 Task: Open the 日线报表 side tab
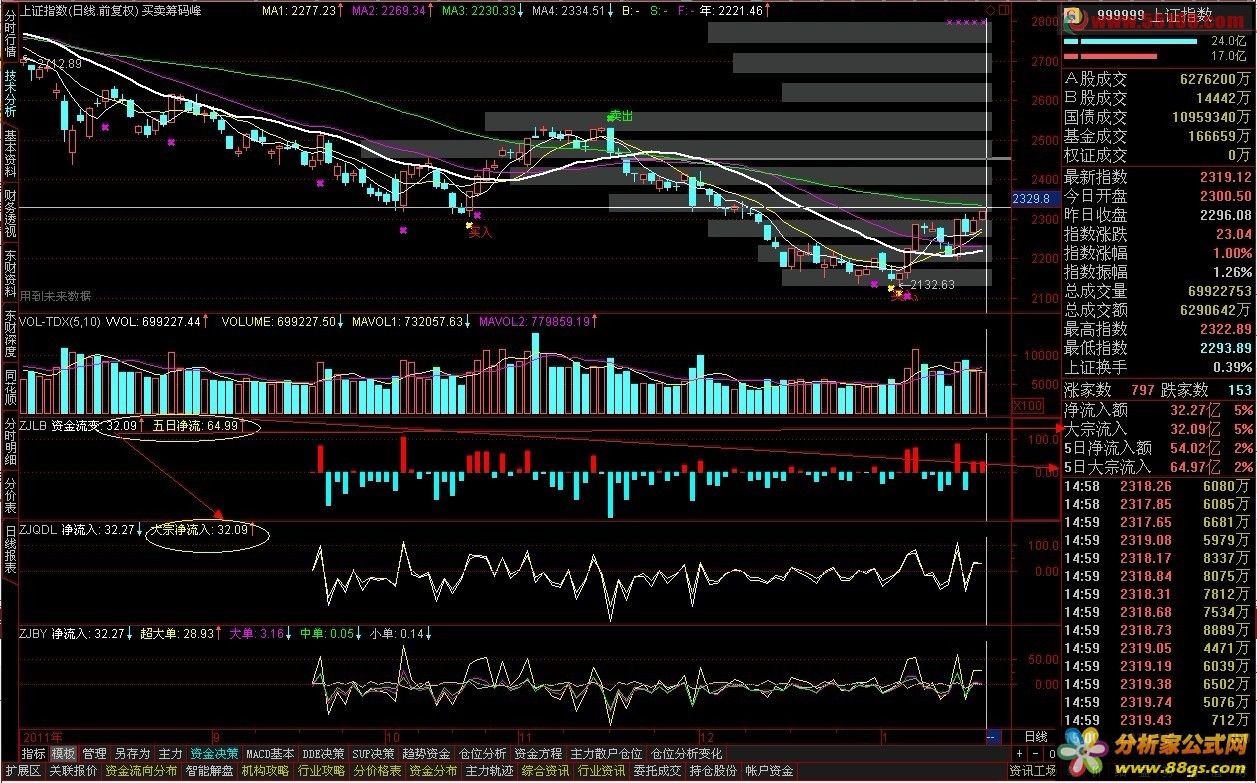pyautogui.click(x=10, y=548)
